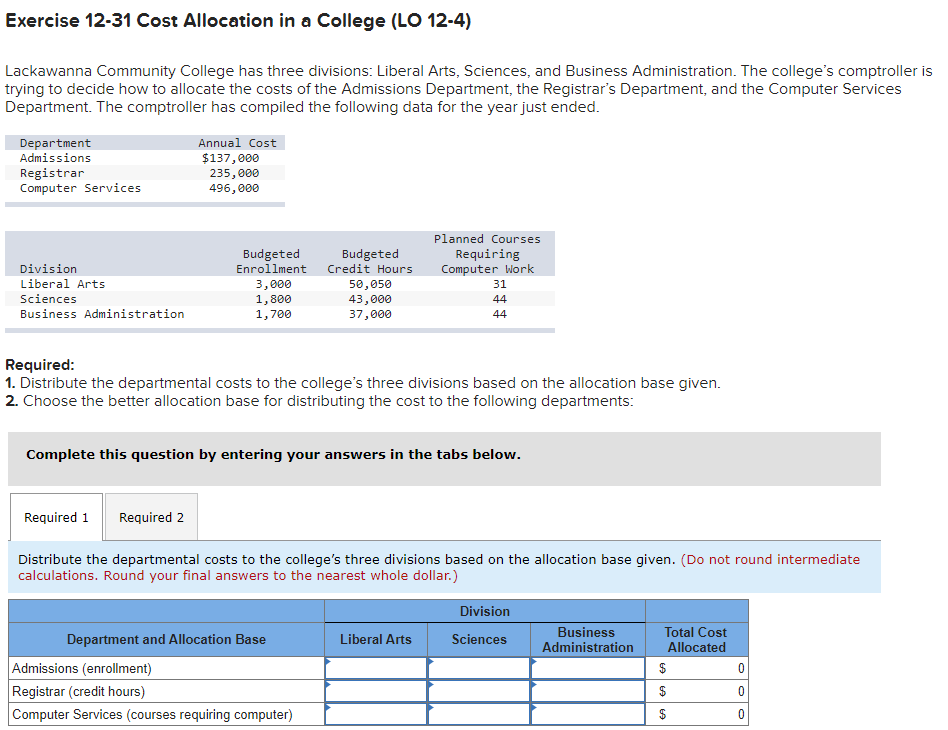Select the Required 1 tab
This screenshot has width=948, height=730.
[x=55, y=517]
